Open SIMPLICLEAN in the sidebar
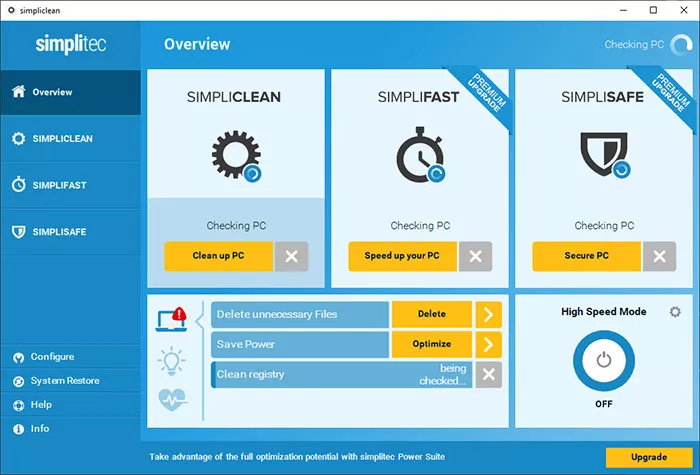The width and height of the screenshot is (700, 475). click(71, 138)
